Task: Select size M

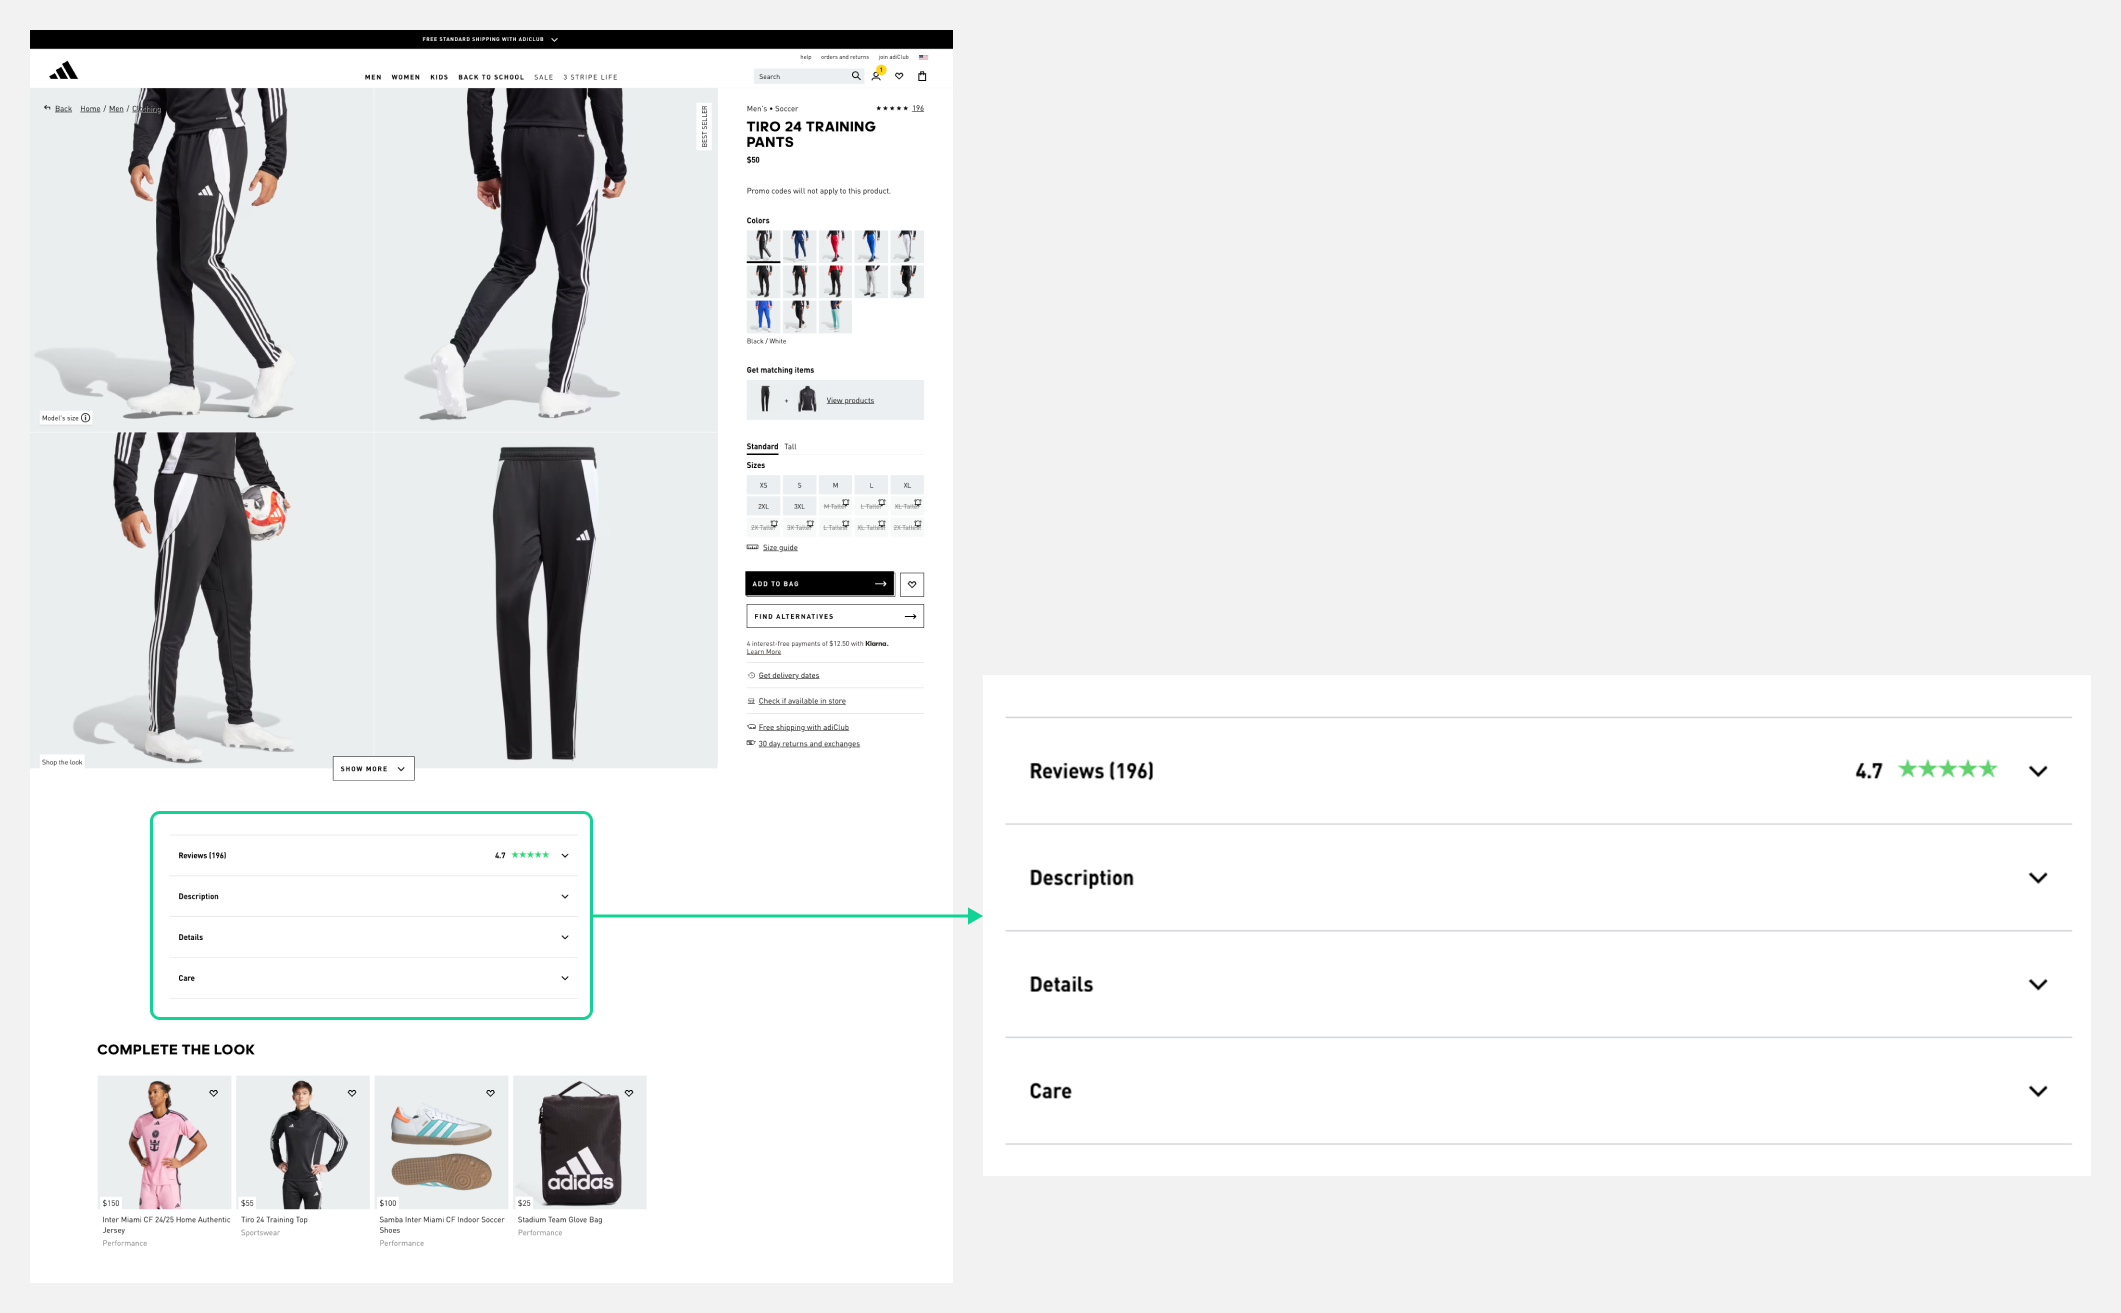Action: [835, 485]
